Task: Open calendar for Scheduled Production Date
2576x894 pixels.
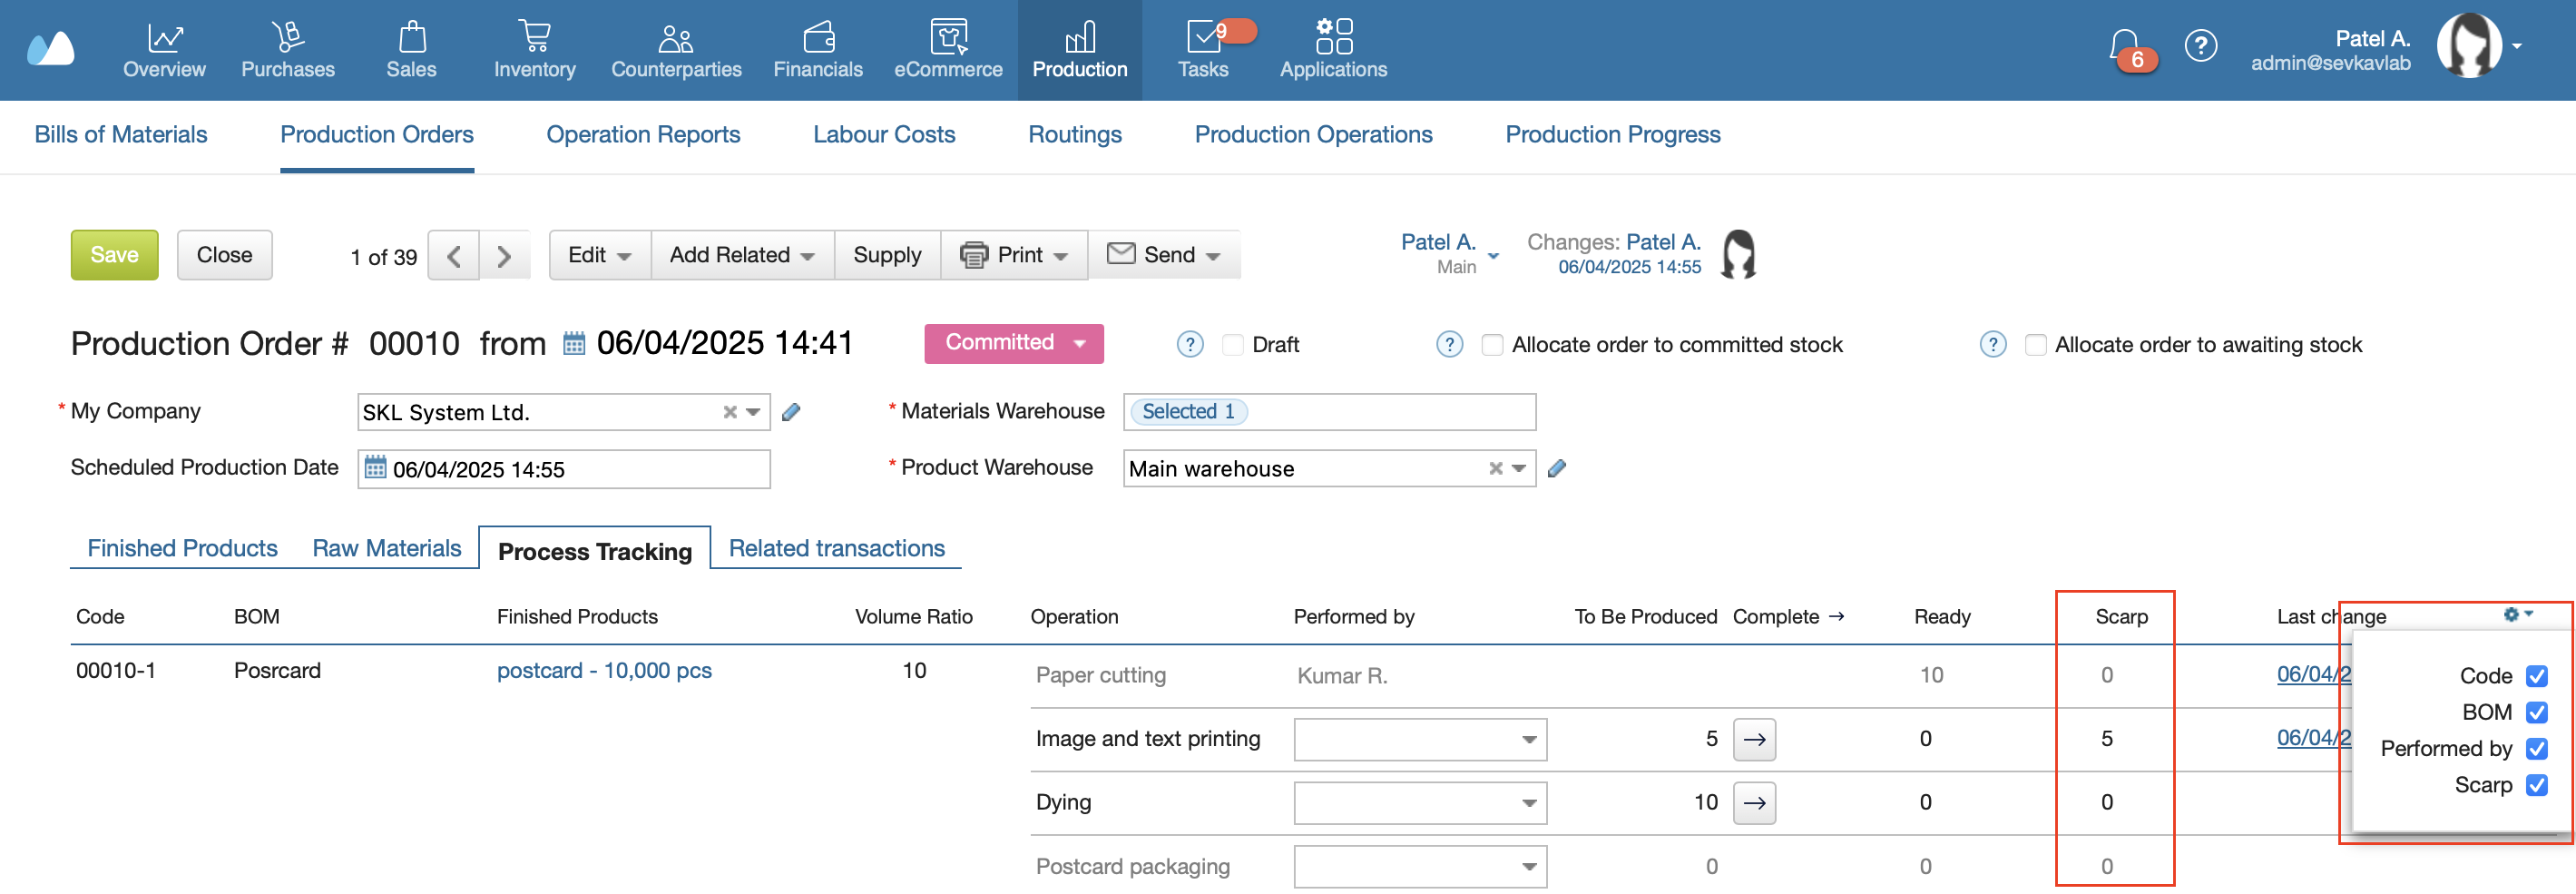Action: (375, 468)
